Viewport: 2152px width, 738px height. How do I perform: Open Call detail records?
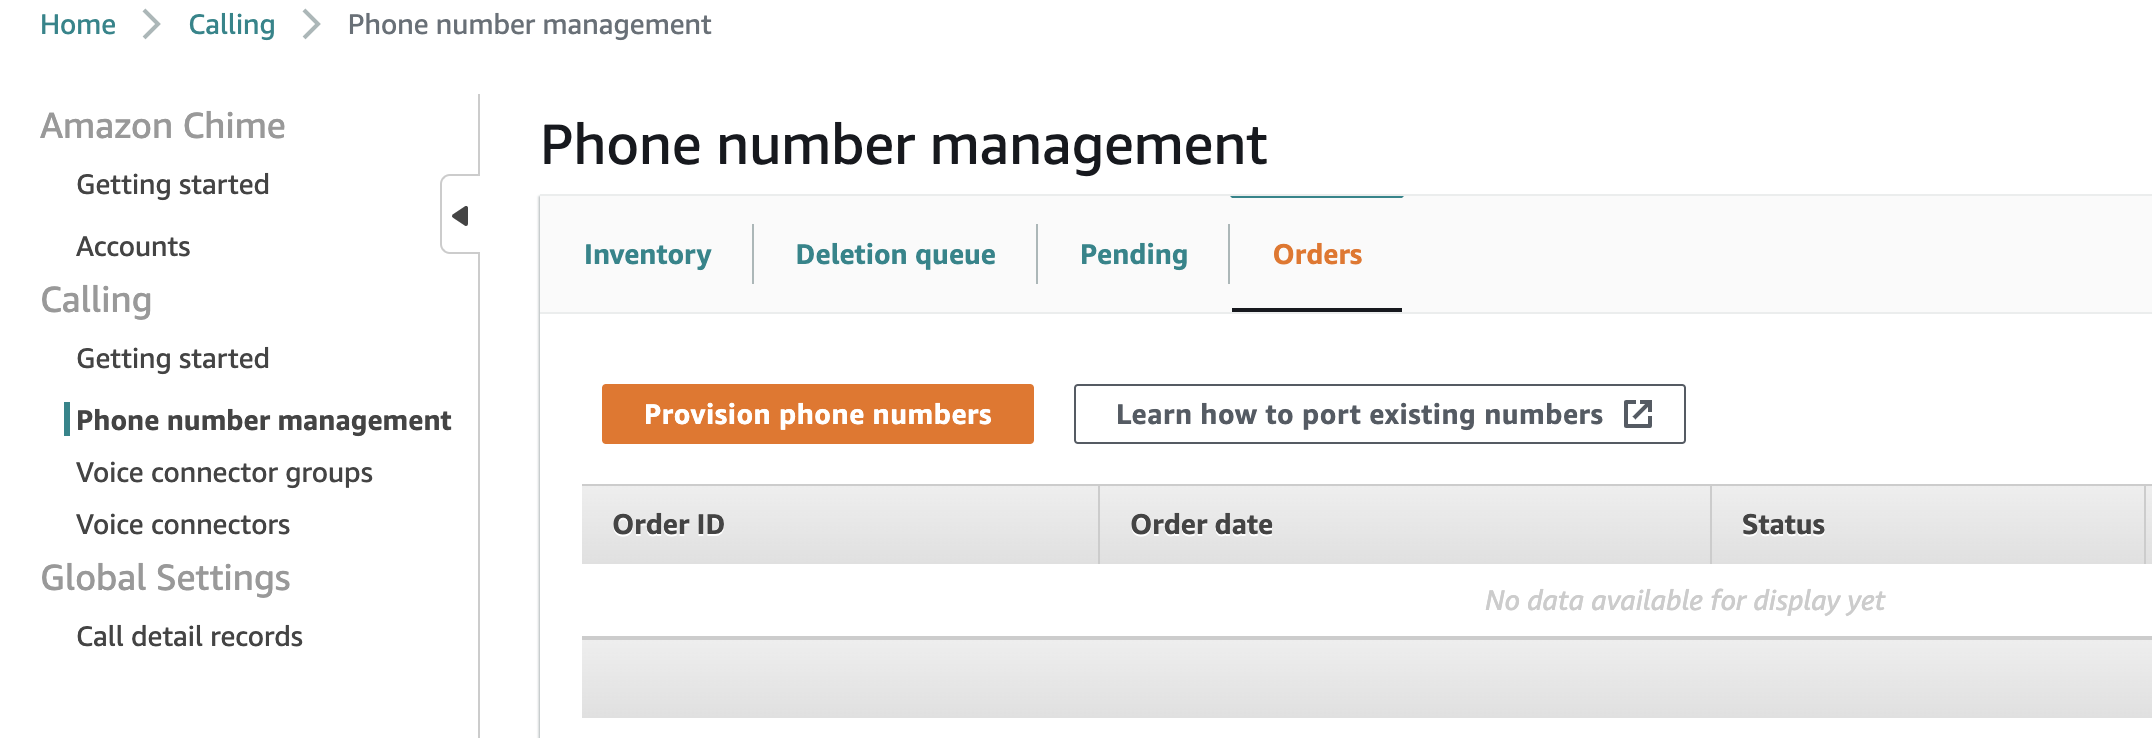click(189, 636)
